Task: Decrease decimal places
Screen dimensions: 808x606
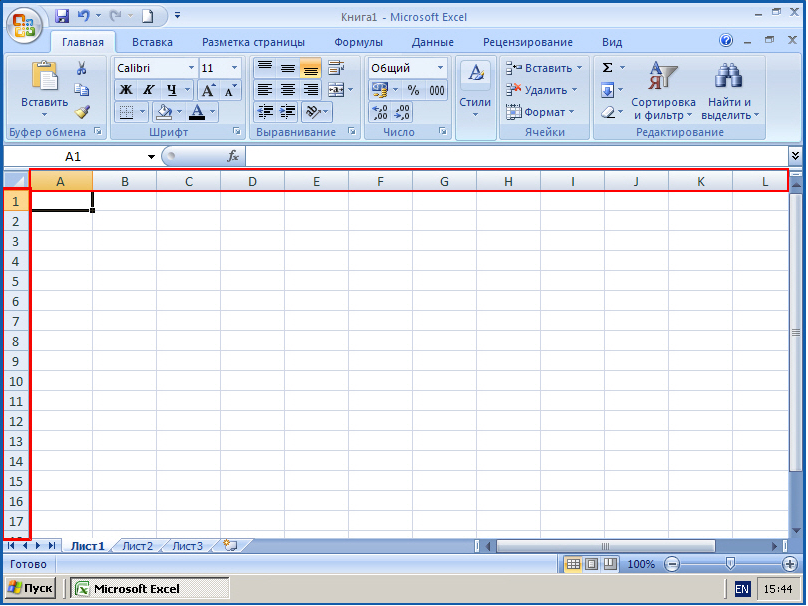Action: pyautogui.click(x=402, y=112)
